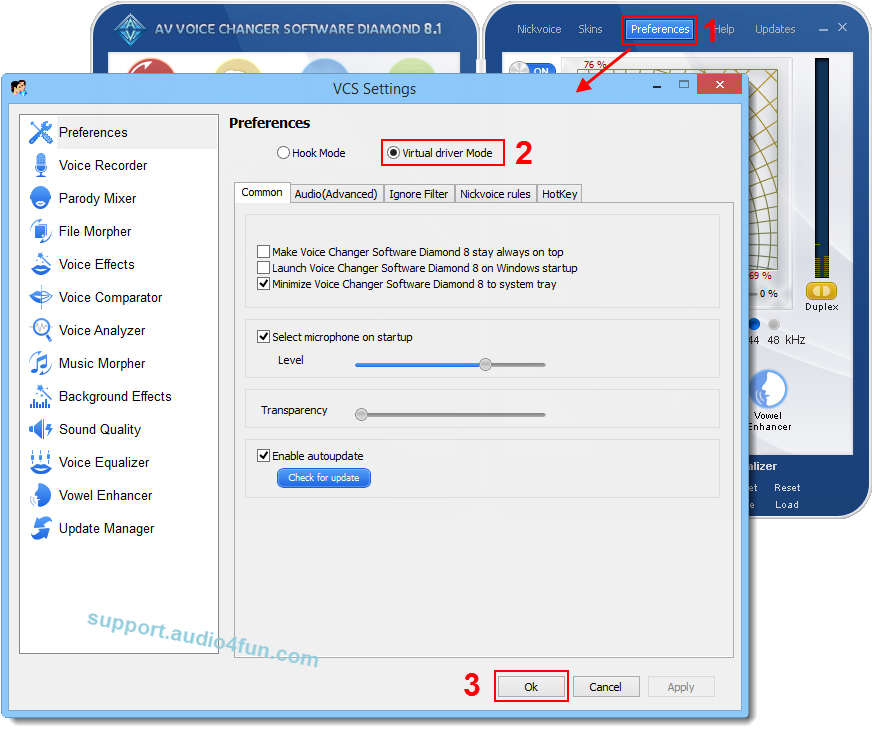Screen dimensions: 872x729
Task: Click the Background Effects icon
Action: point(41,396)
